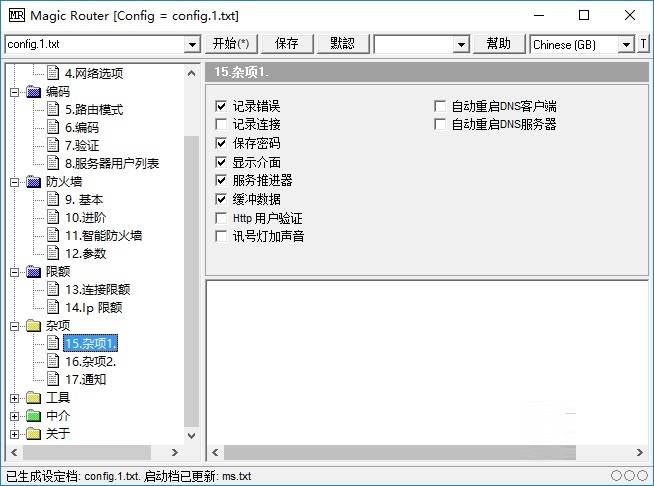This screenshot has width=654, height=486.
Task: Enable Http 用户验证 checkbox
Action: coord(221,218)
